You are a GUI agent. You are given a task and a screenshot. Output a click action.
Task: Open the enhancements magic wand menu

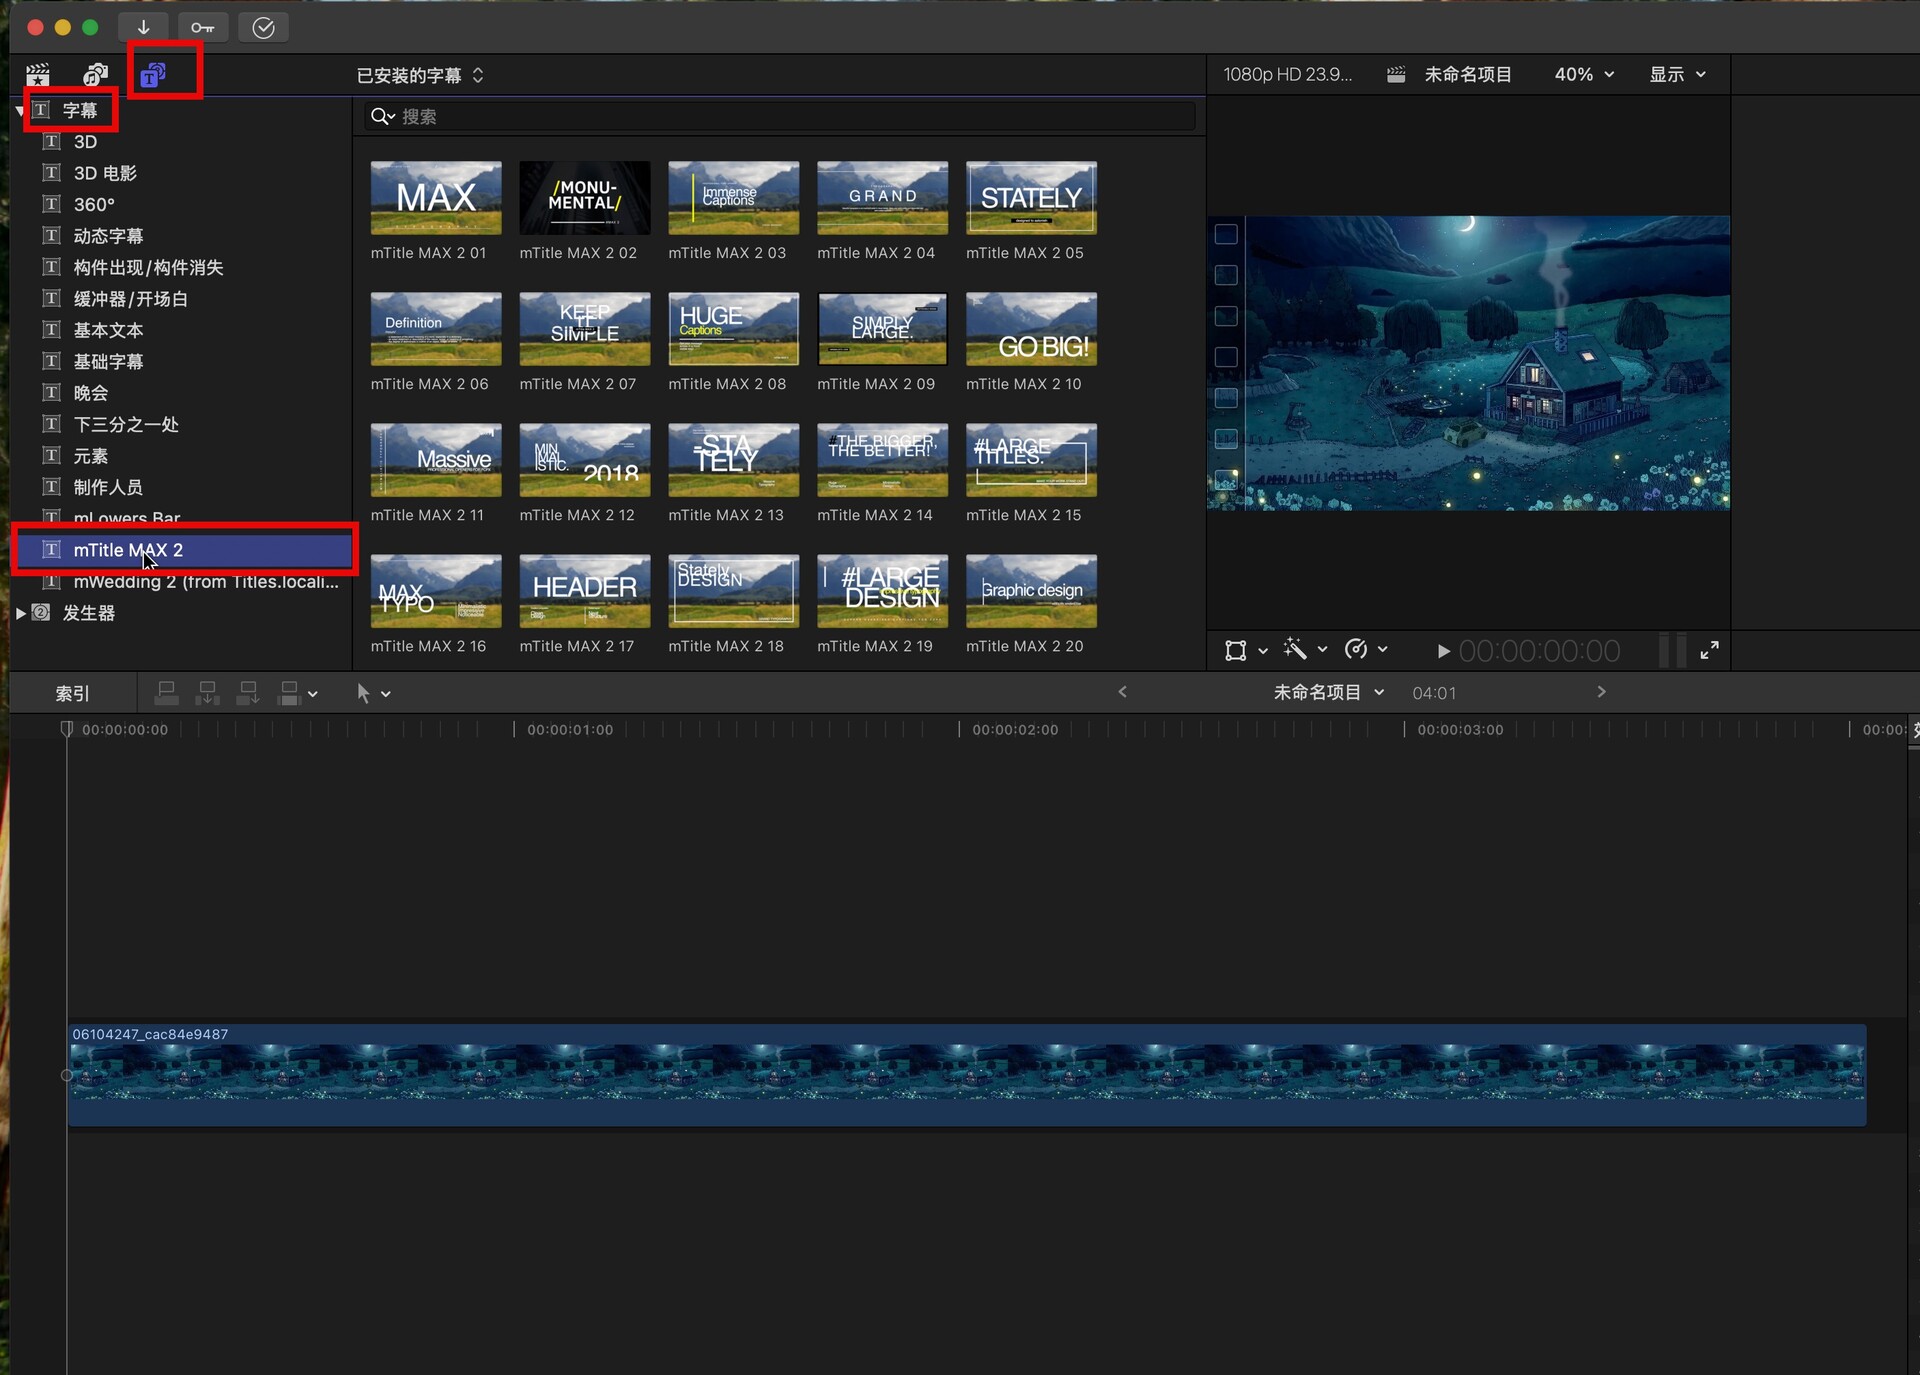pos(1305,650)
